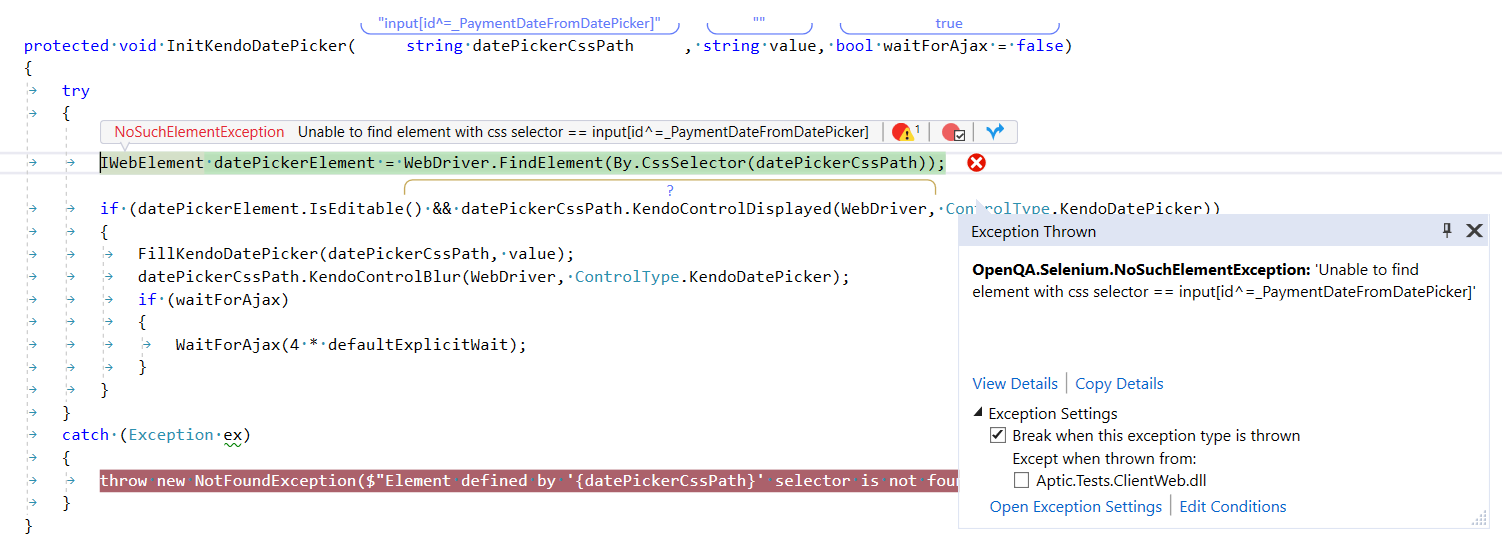This screenshot has width=1502, height=543.
Task: Click the InitKendoDatePicker method name
Action: point(257,46)
